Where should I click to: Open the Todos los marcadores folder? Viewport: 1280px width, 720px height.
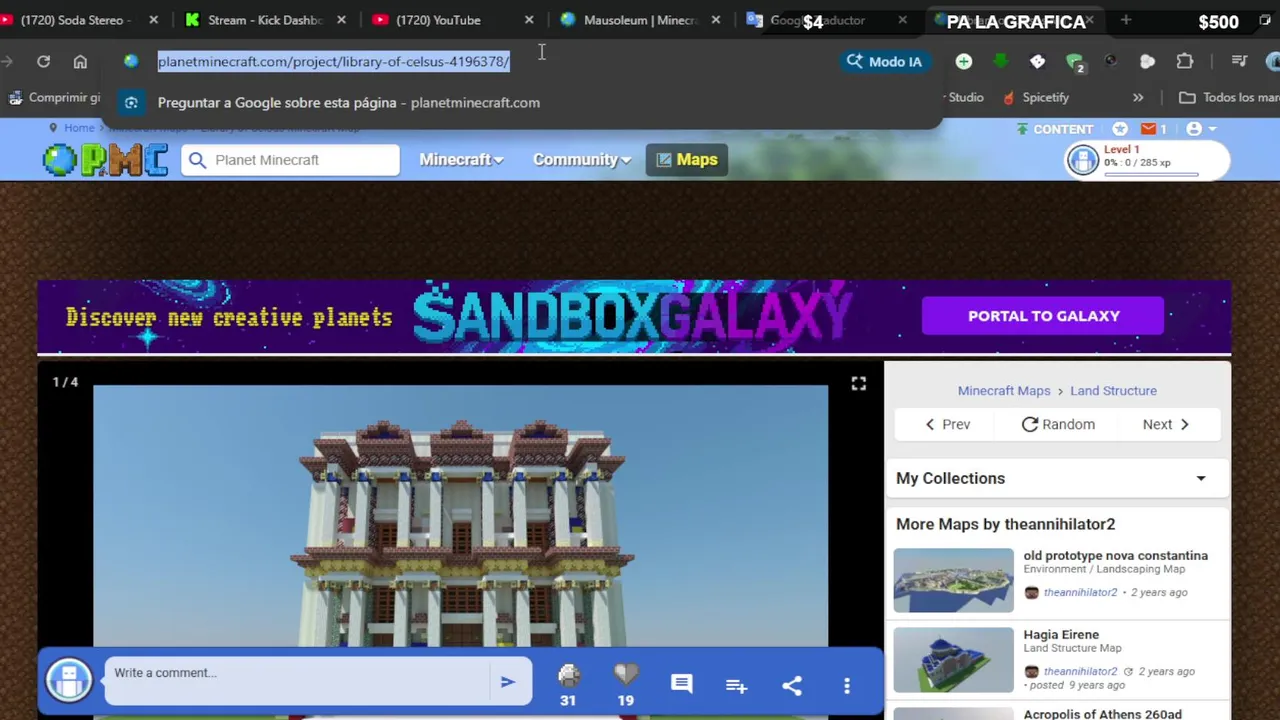coord(1228,97)
